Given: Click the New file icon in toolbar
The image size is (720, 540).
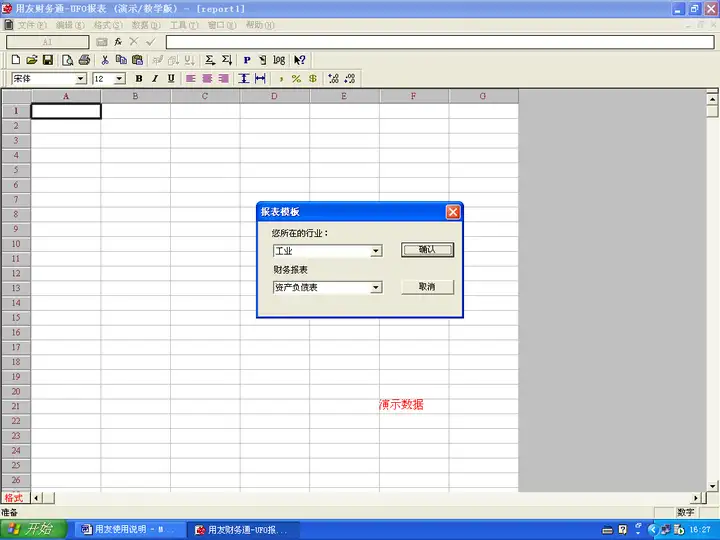Looking at the screenshot, I should point(16,60).
